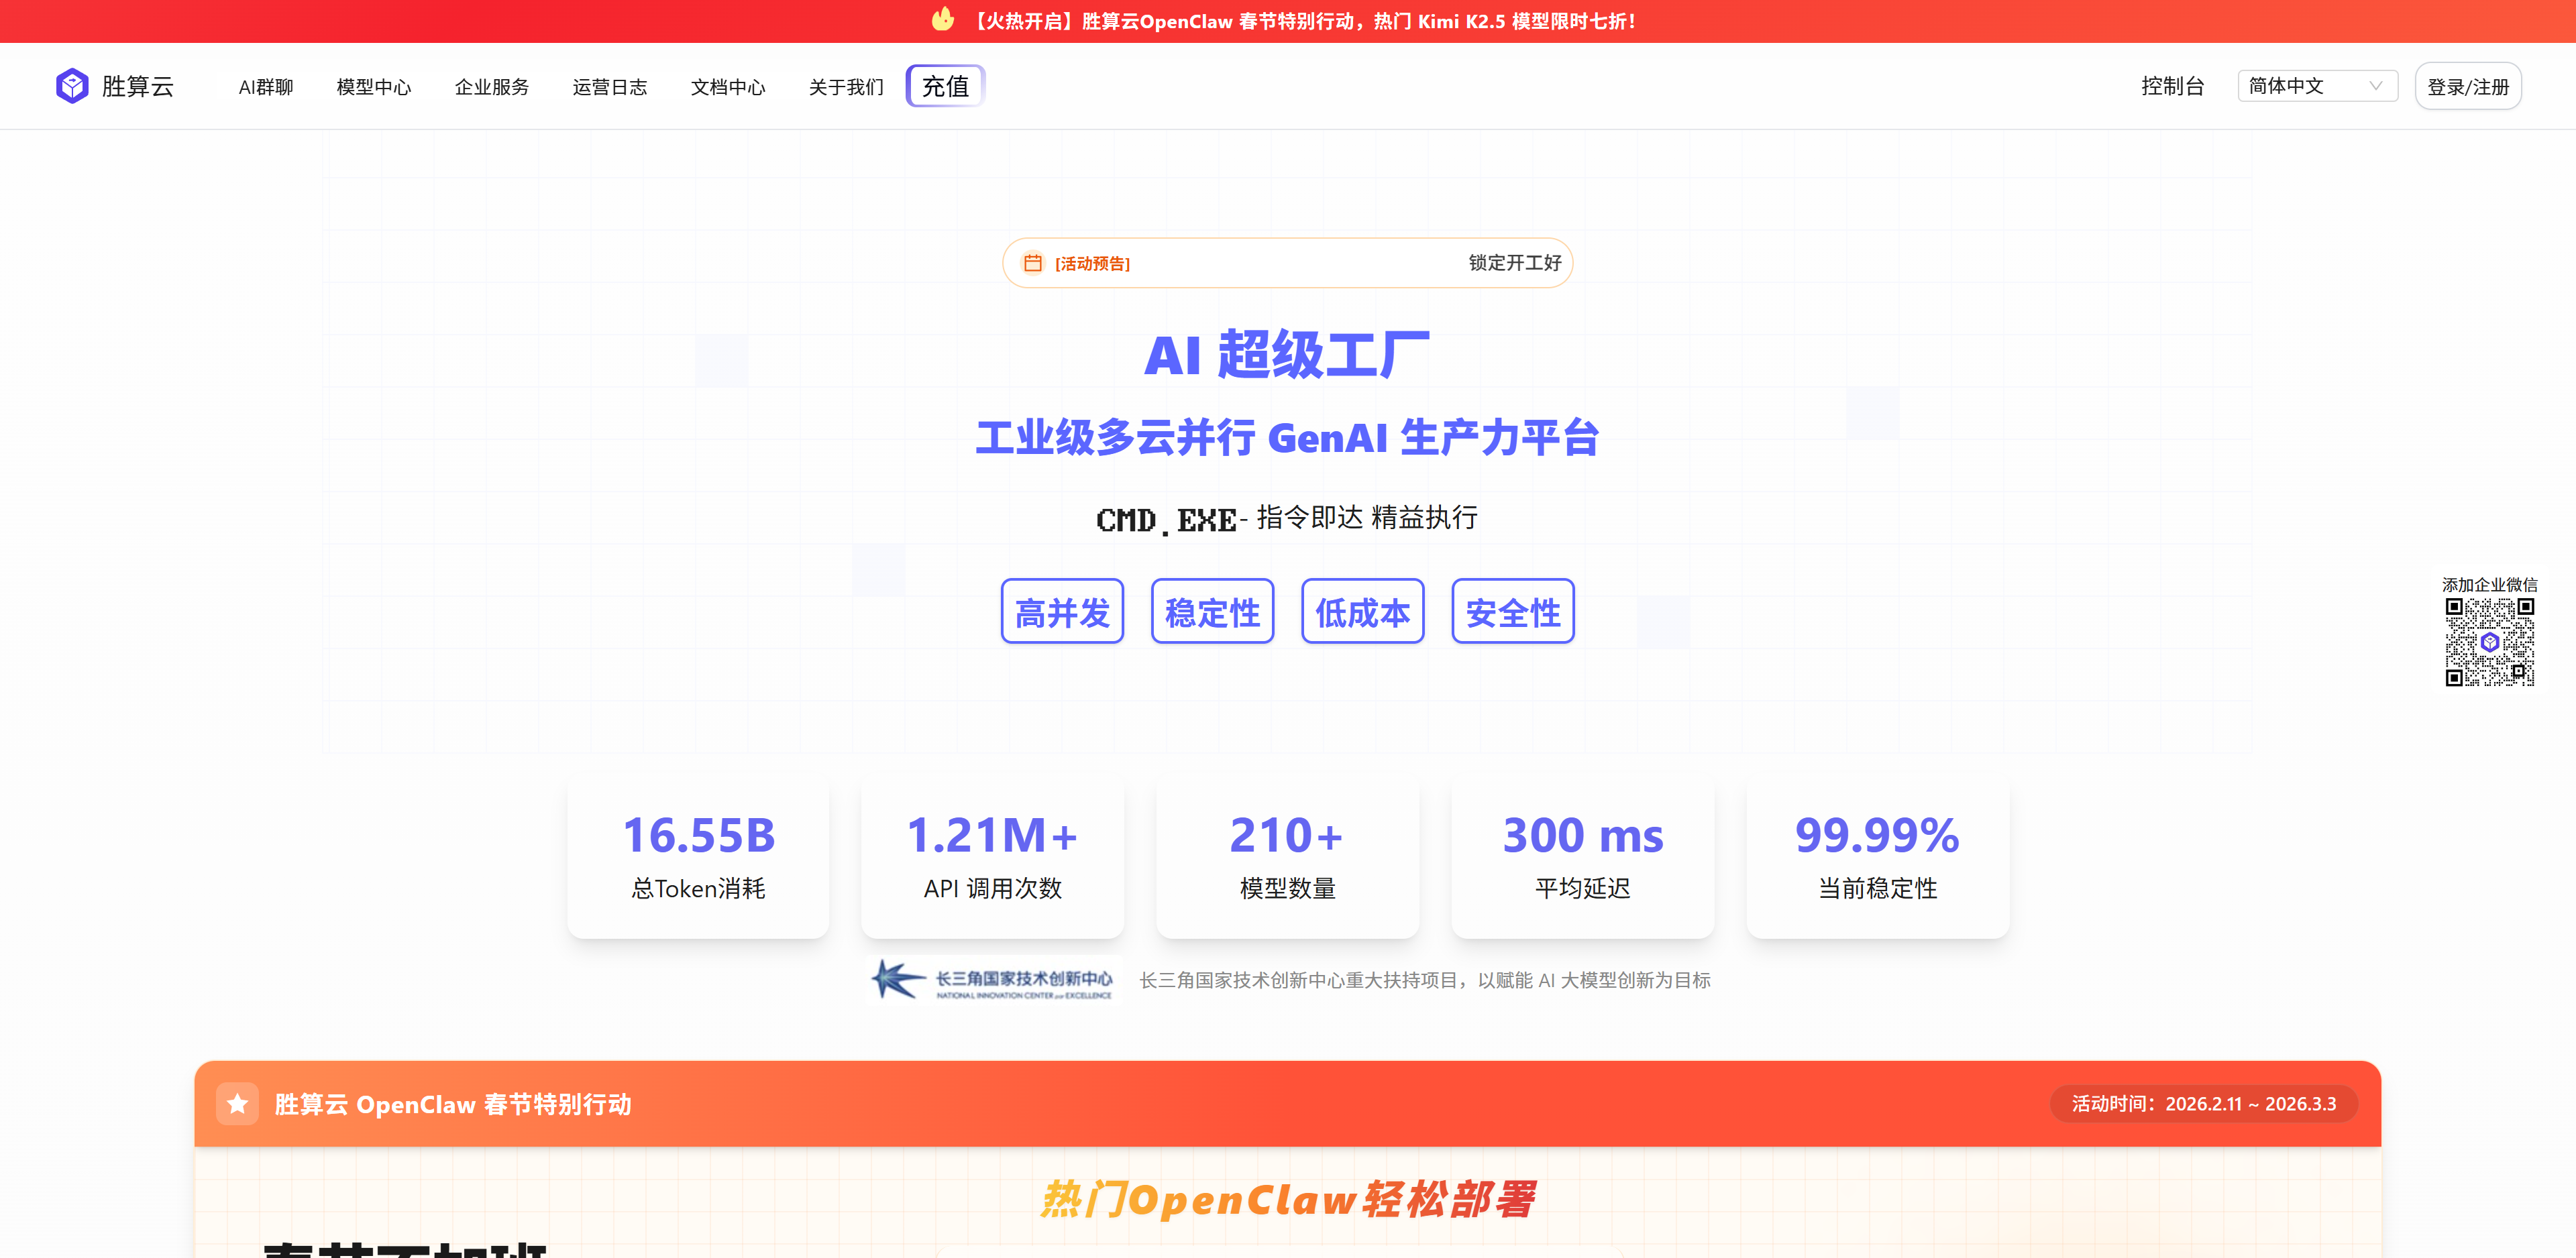Click the 长三角国家技术创新中心 logo
The image size is (2576, 1258).
pos(994,980)
